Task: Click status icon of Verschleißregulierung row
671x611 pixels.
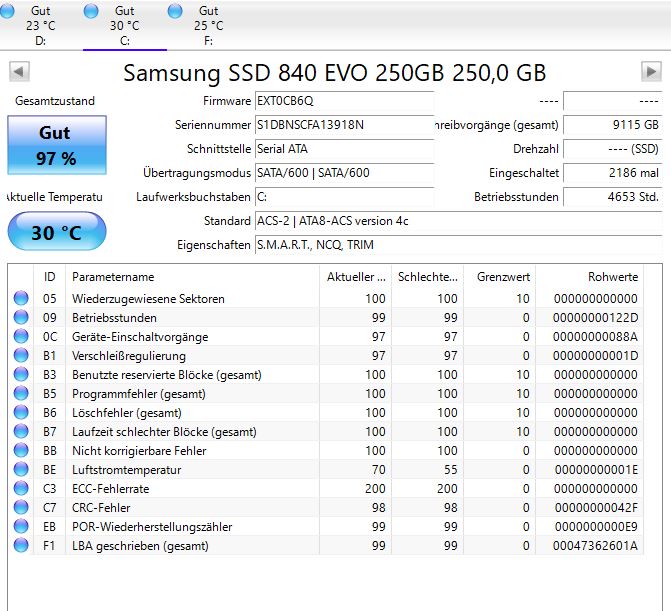Action: click(21, 355)
